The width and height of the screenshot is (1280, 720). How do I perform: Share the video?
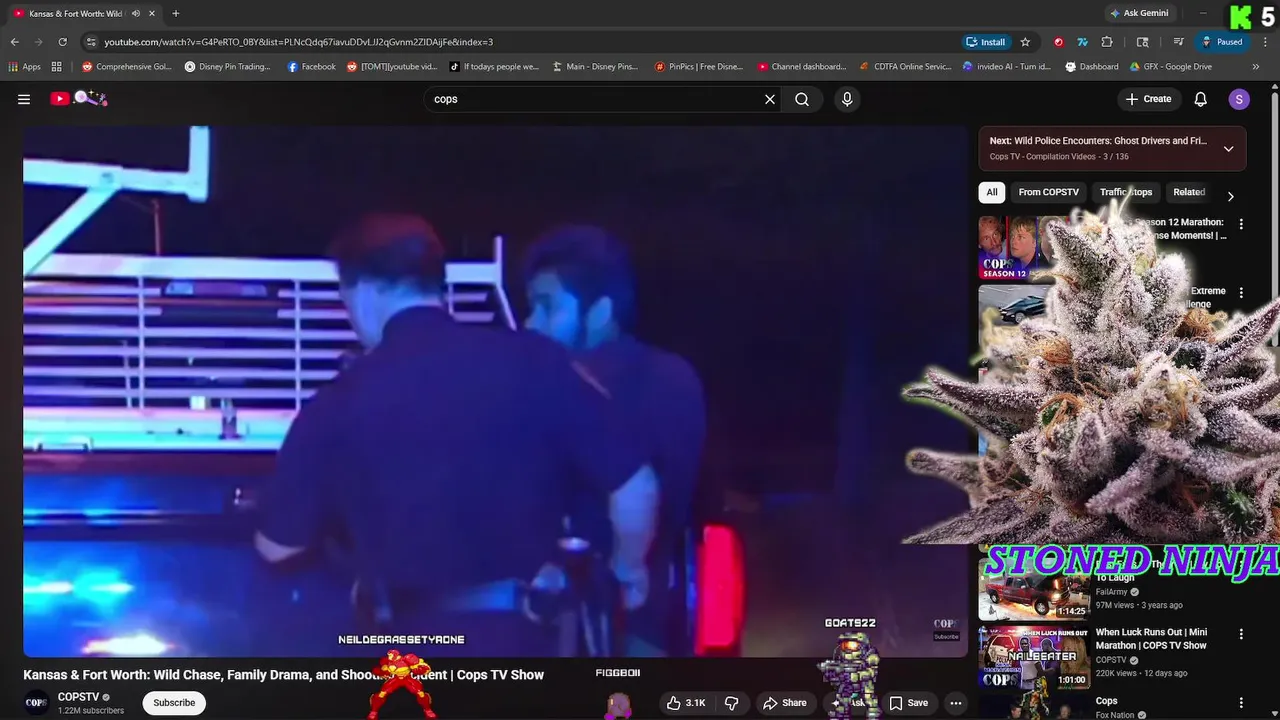point(785,703)
